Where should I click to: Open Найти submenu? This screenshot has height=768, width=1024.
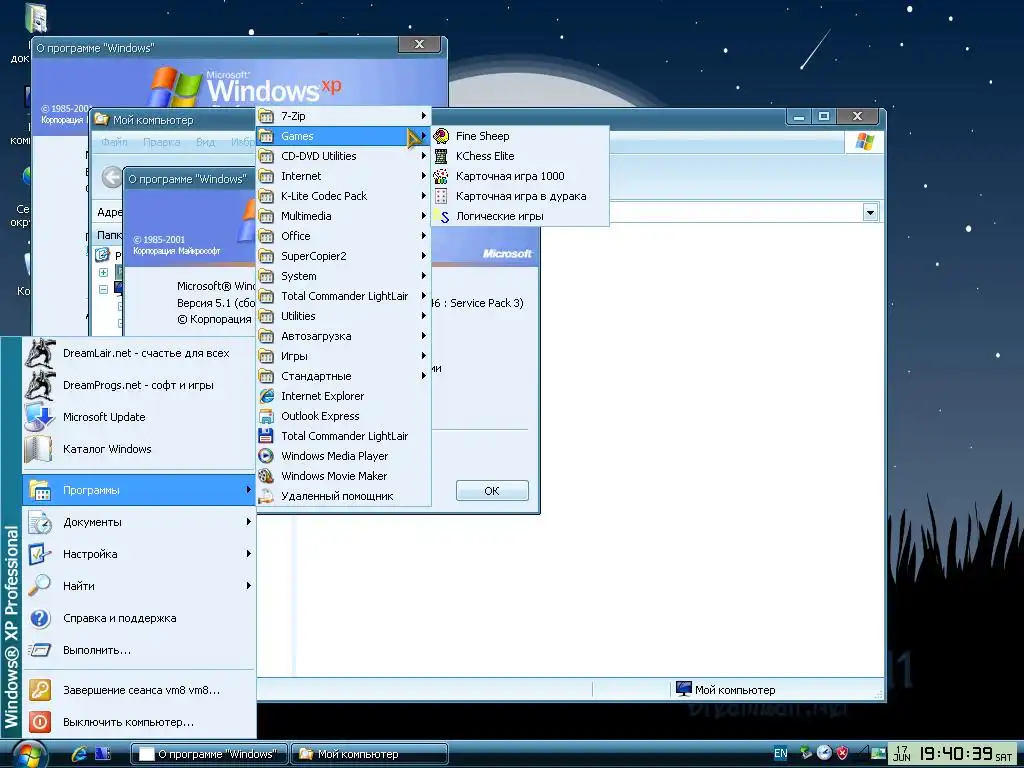coord(138,586)
